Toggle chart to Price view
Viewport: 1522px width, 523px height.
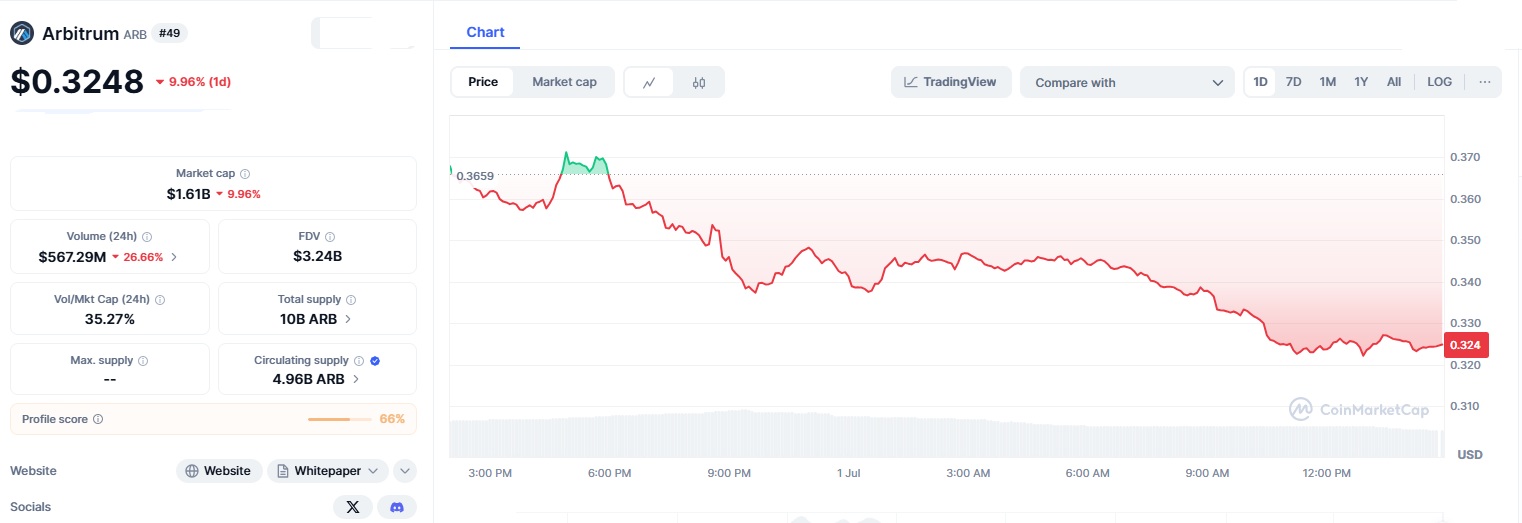(483, 82)
